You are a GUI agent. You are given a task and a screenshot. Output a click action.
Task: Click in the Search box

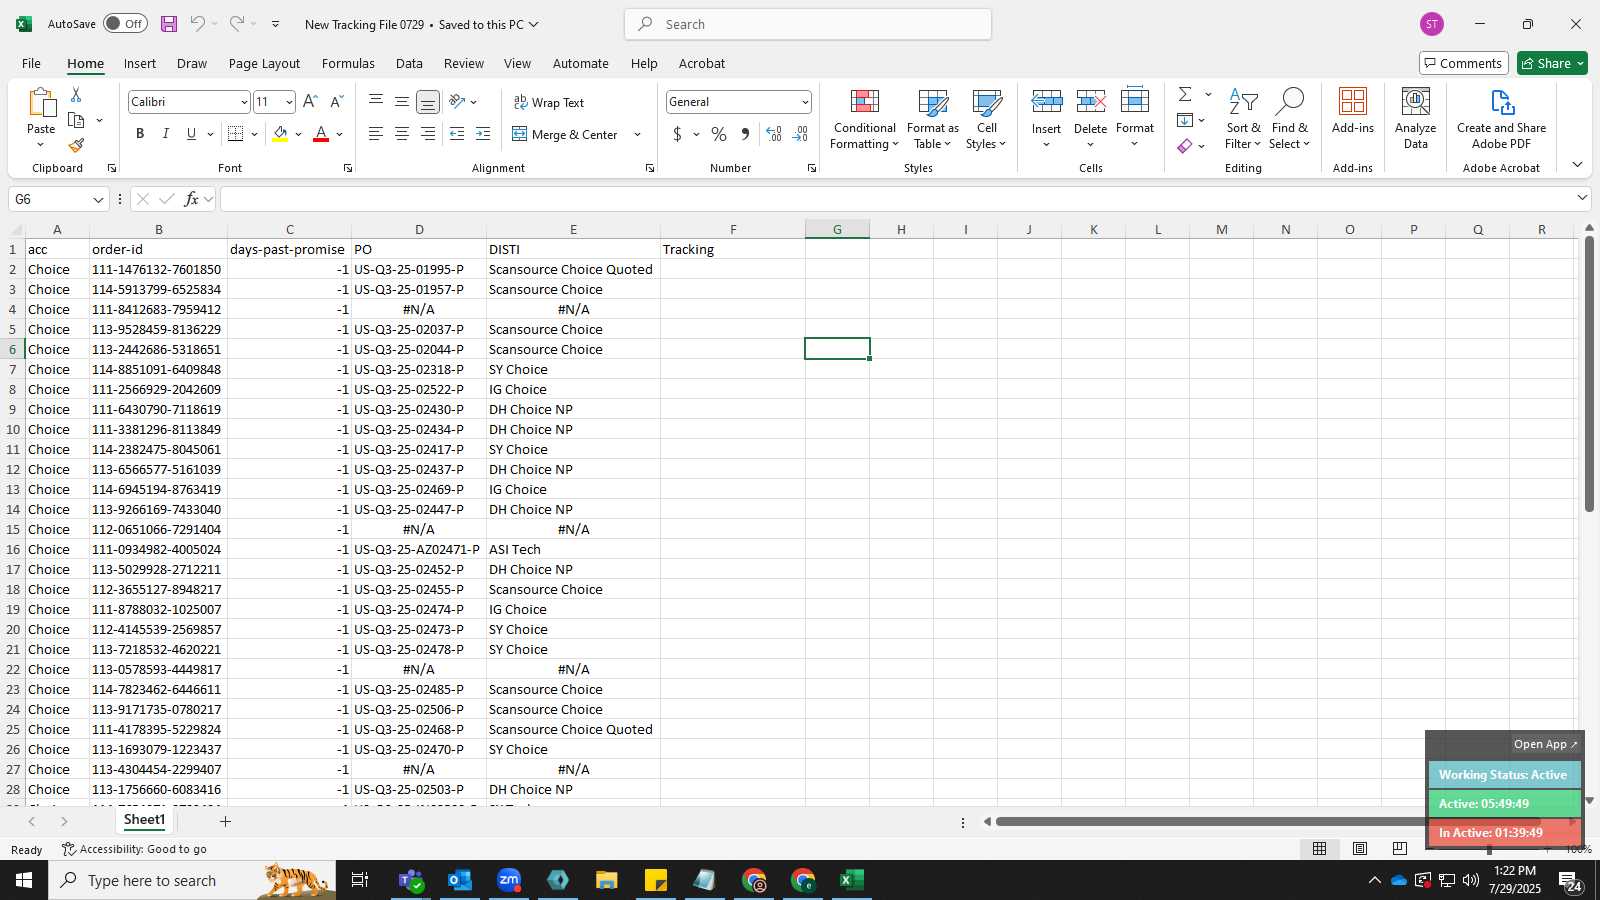point(808,24)
